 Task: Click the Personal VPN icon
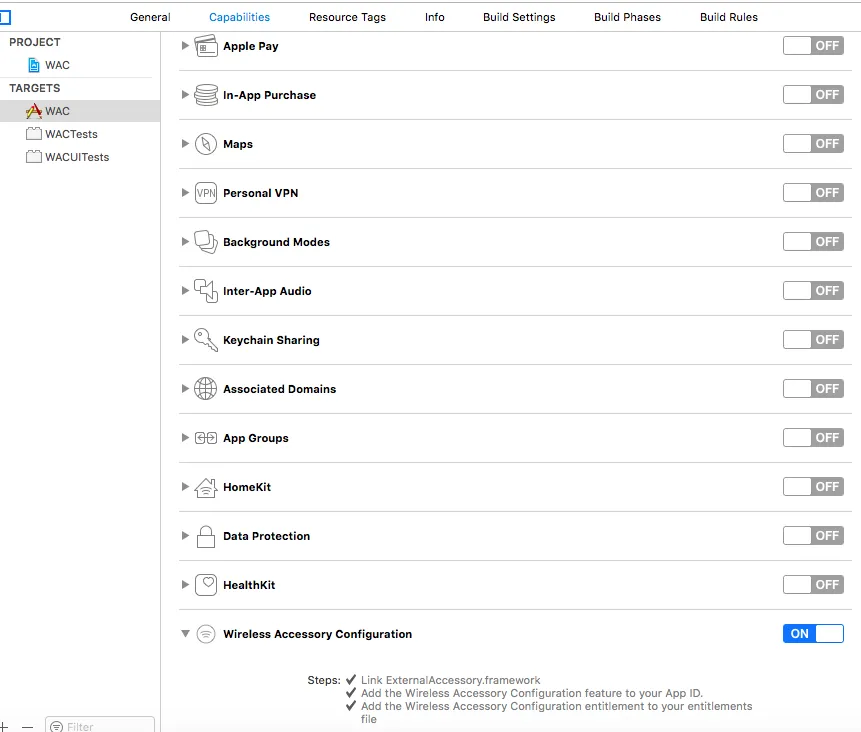tap(206, 193)
